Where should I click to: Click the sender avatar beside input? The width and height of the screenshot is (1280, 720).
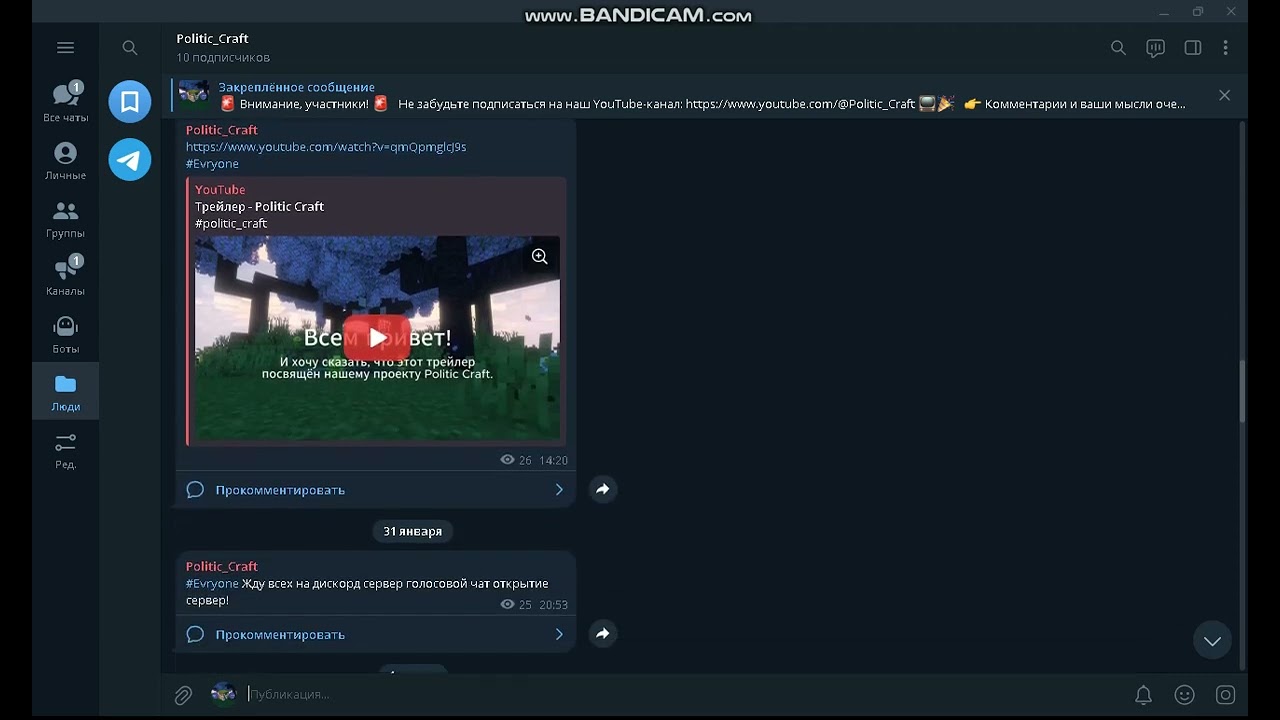coord(223,694)
